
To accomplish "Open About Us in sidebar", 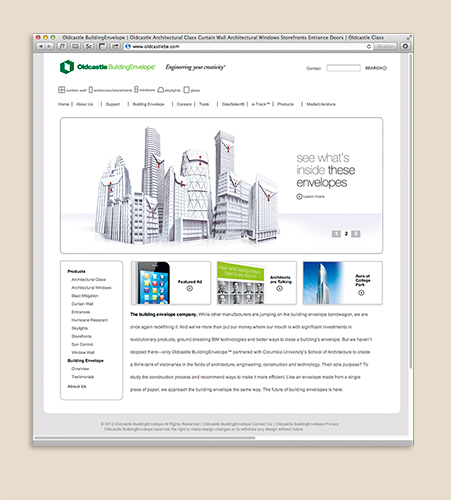I will point(77,386).
